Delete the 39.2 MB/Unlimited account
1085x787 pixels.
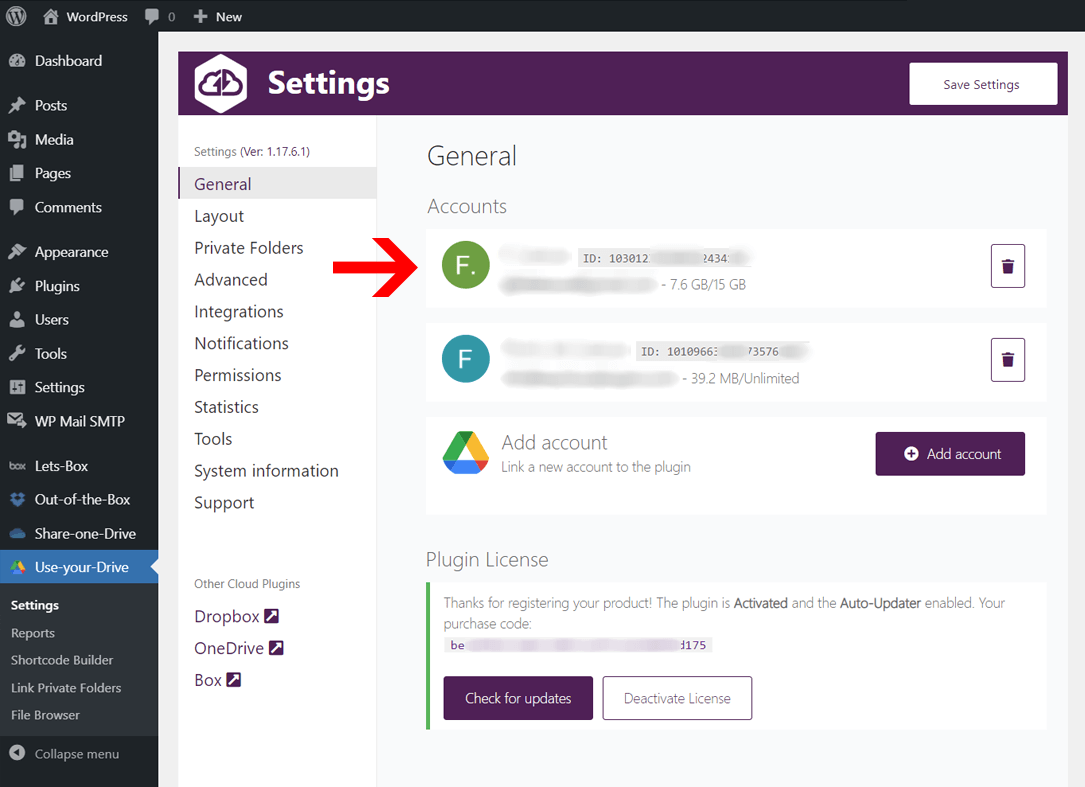pos(1008,360)
